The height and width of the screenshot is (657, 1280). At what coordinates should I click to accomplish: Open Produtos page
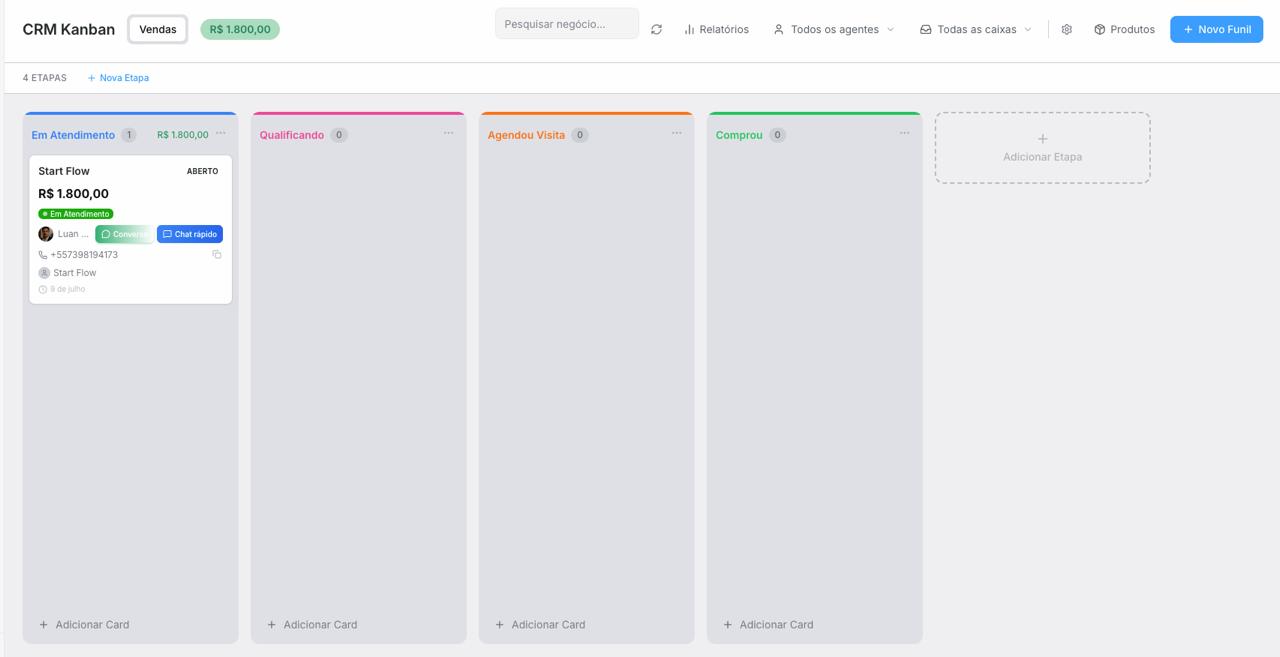pyautogui.click(x=1124, y=29)
